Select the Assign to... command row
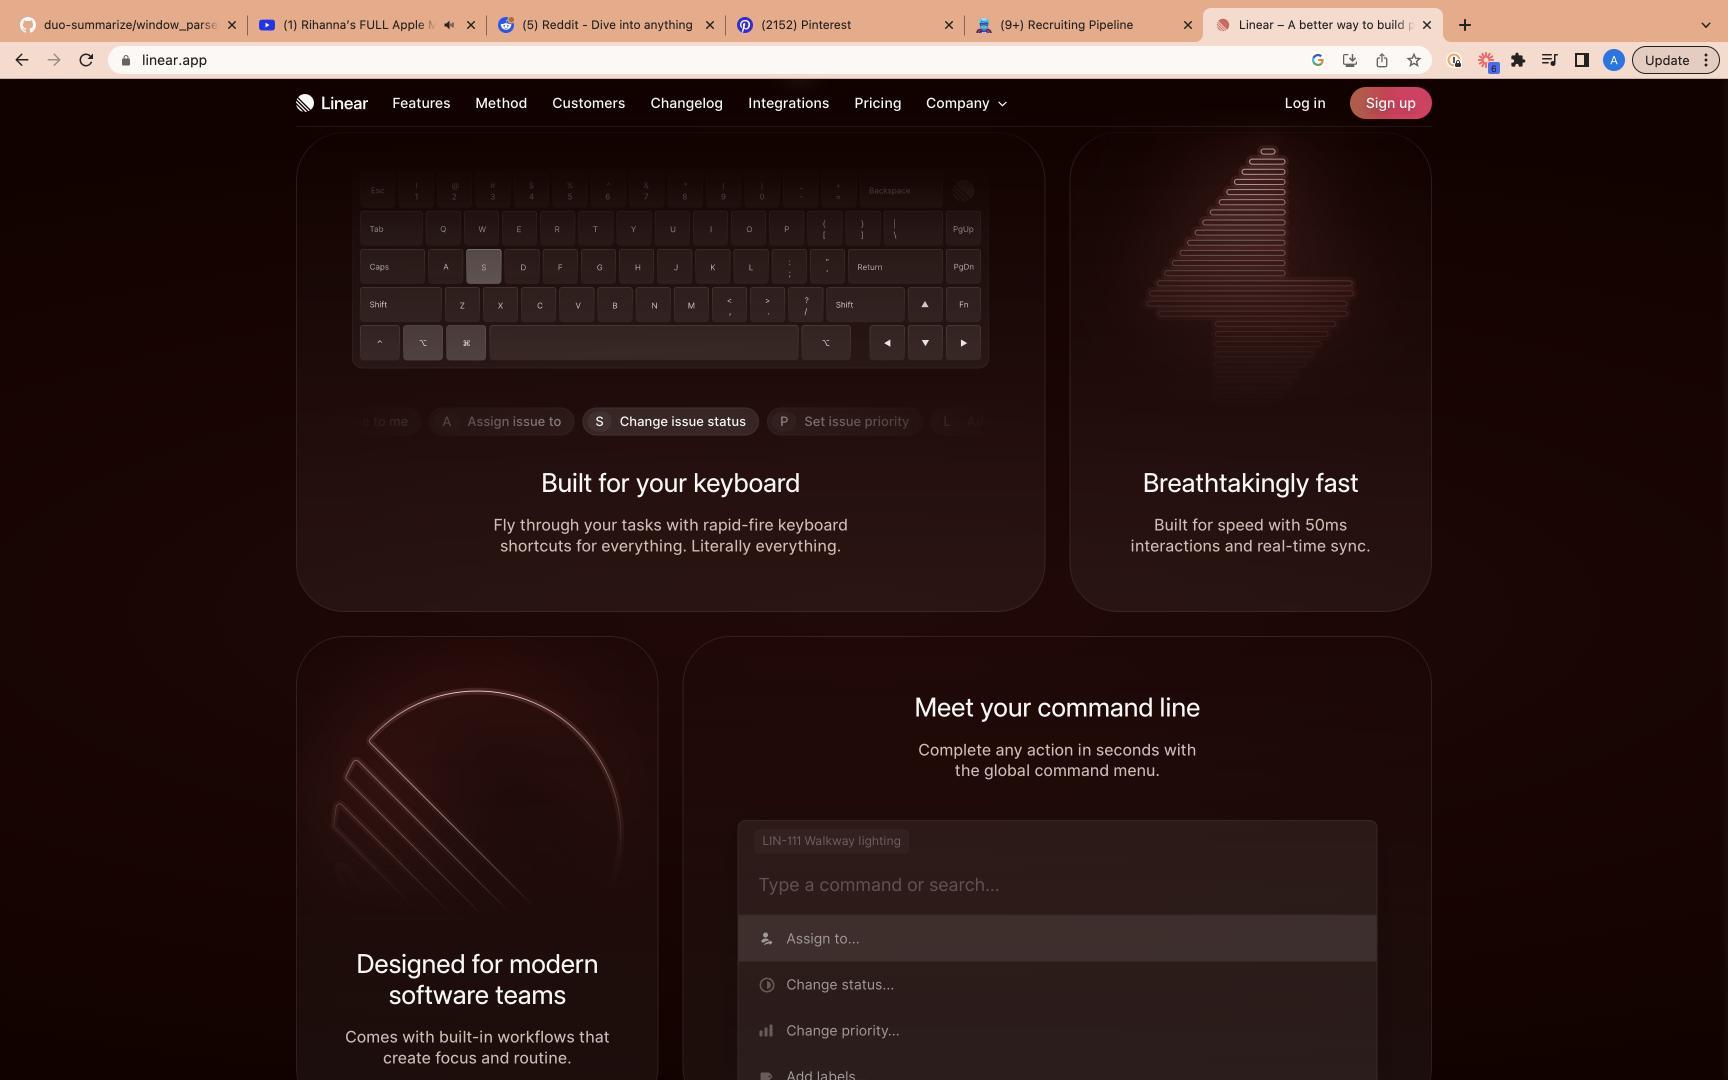1728x1080 pixels. [1057, 938]
